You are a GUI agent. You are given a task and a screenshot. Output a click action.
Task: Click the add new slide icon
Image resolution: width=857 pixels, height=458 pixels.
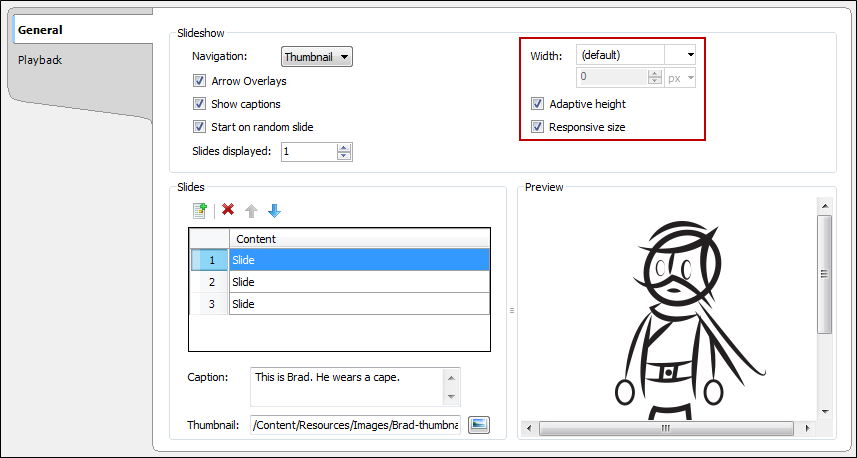click(x=200, y=210)
